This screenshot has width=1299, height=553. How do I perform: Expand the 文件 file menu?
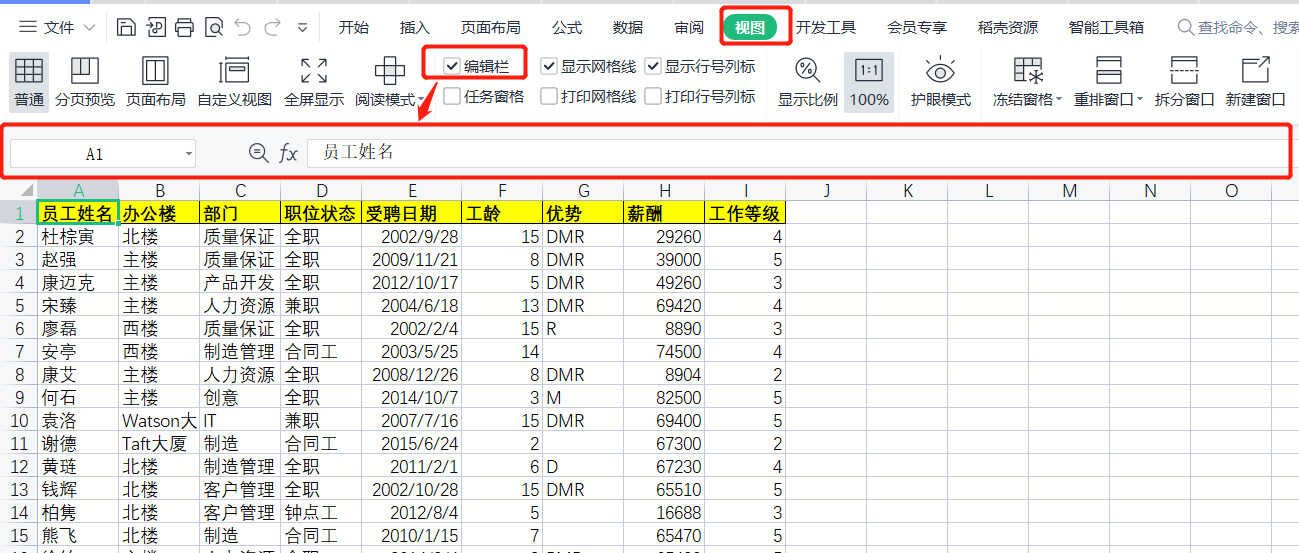[x=57, y=27]
